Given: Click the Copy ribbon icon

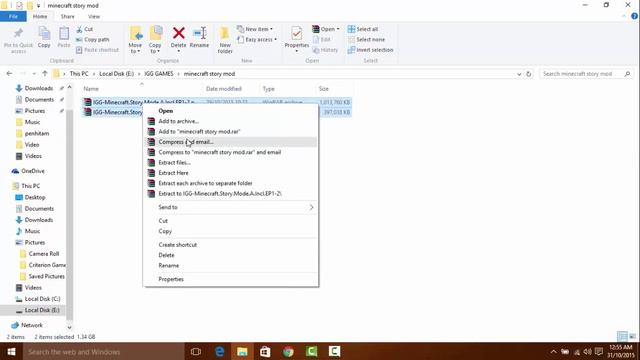Looking at the screenshot, I should 44,33.
